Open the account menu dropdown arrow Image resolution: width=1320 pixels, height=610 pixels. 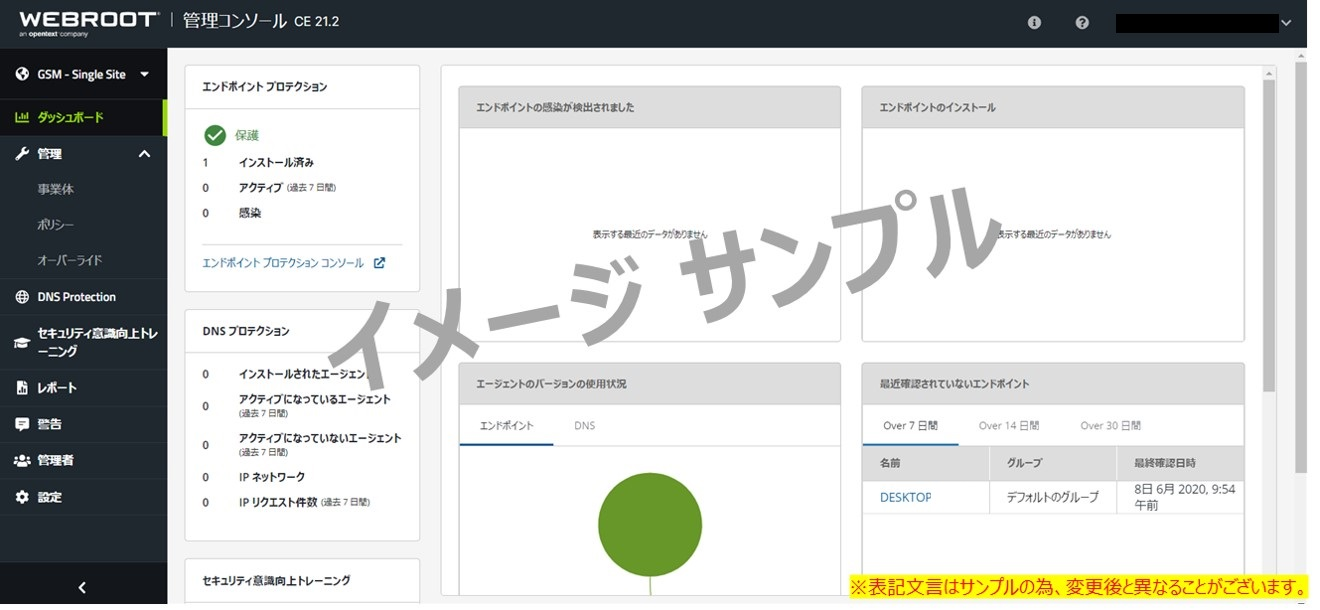(x=1286, y=23)
